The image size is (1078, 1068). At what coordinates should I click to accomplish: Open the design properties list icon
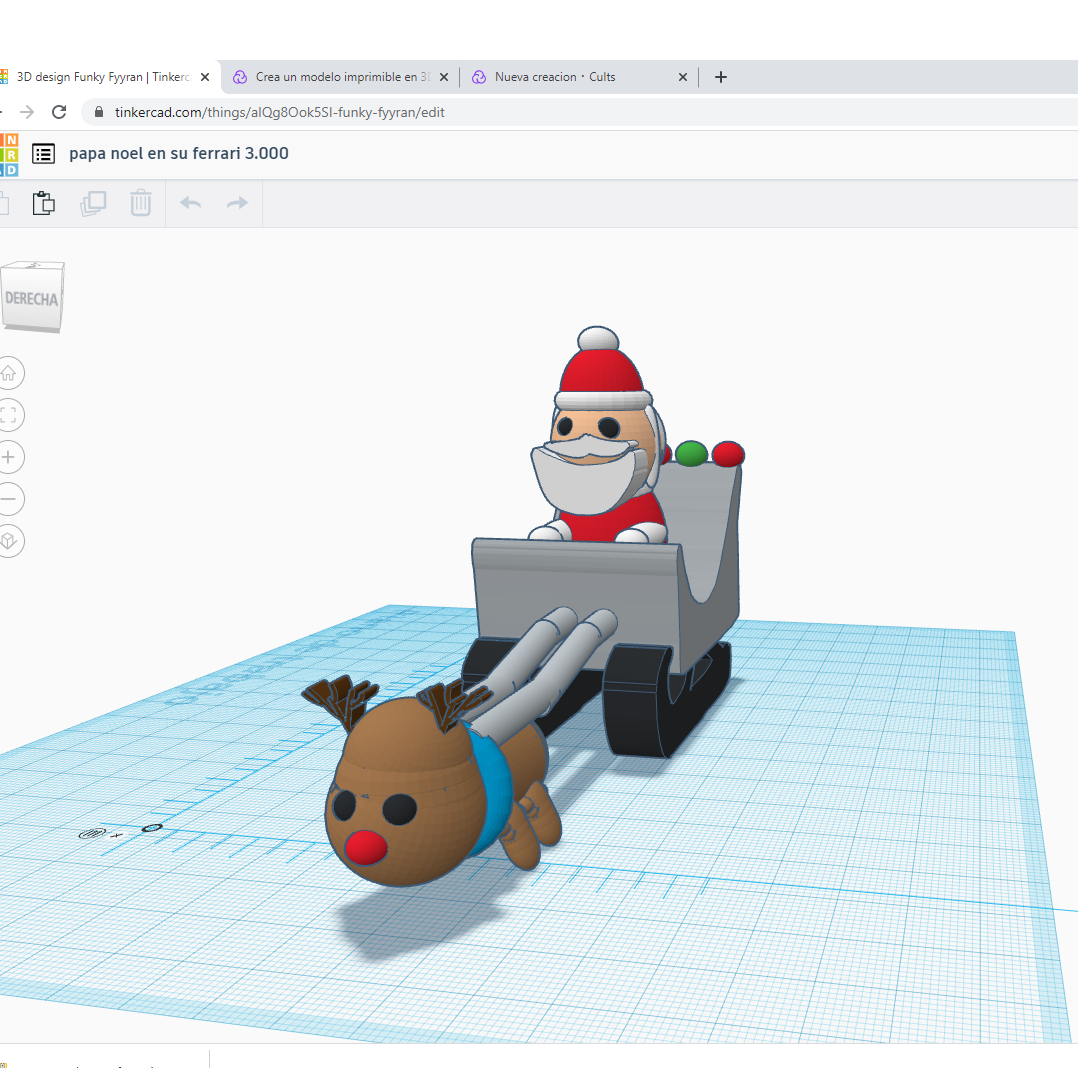click(x=43, y=153)
